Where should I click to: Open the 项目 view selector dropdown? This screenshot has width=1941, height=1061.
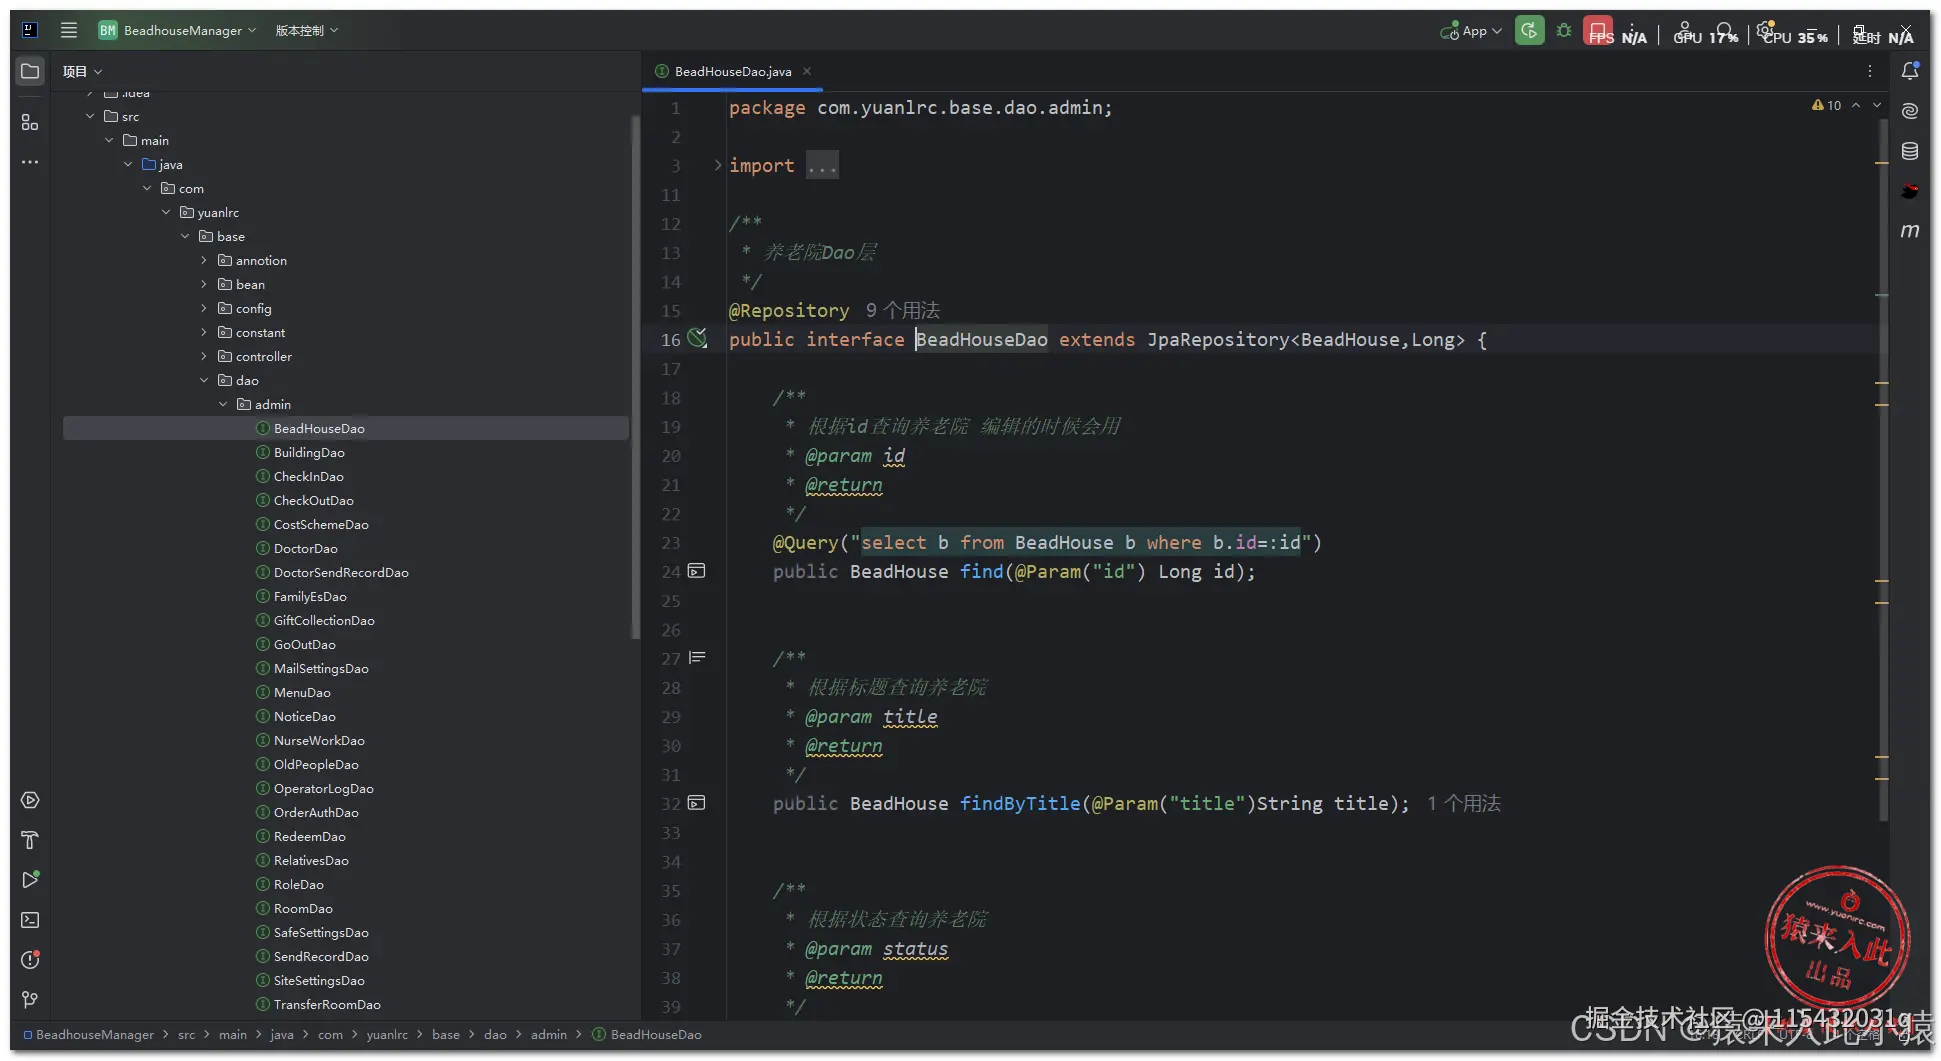82,71
